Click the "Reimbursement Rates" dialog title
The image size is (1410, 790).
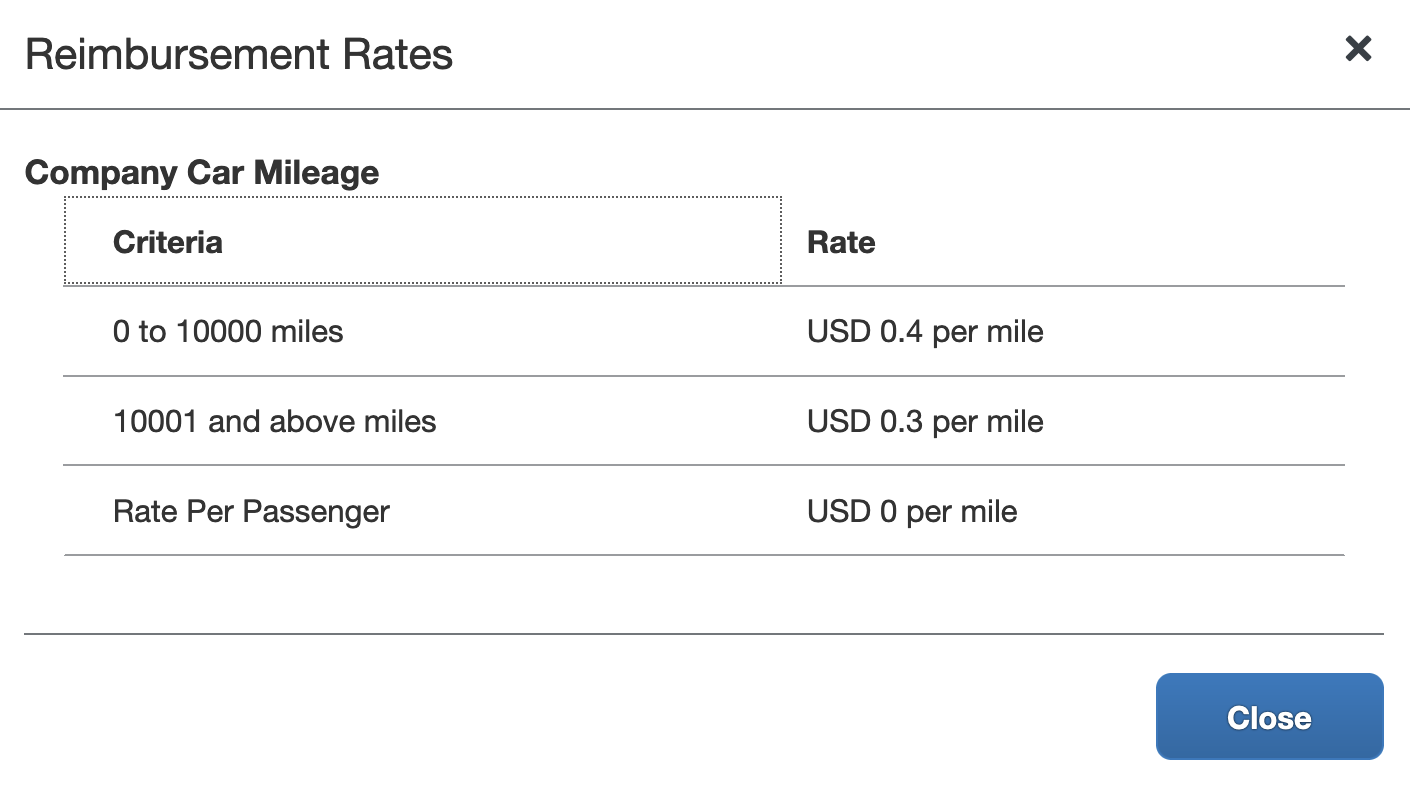coord(239,54)
